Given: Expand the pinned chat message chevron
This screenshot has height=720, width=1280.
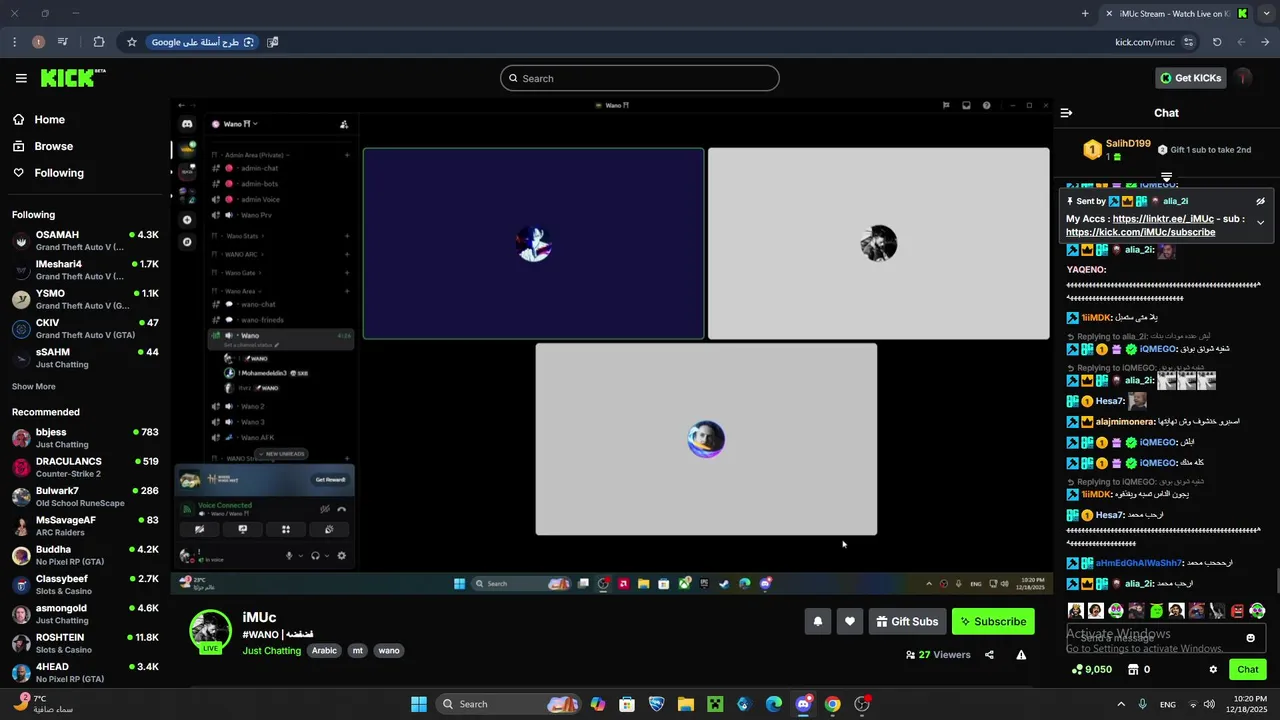Looking at the screenshot, I should [1260, 223].
